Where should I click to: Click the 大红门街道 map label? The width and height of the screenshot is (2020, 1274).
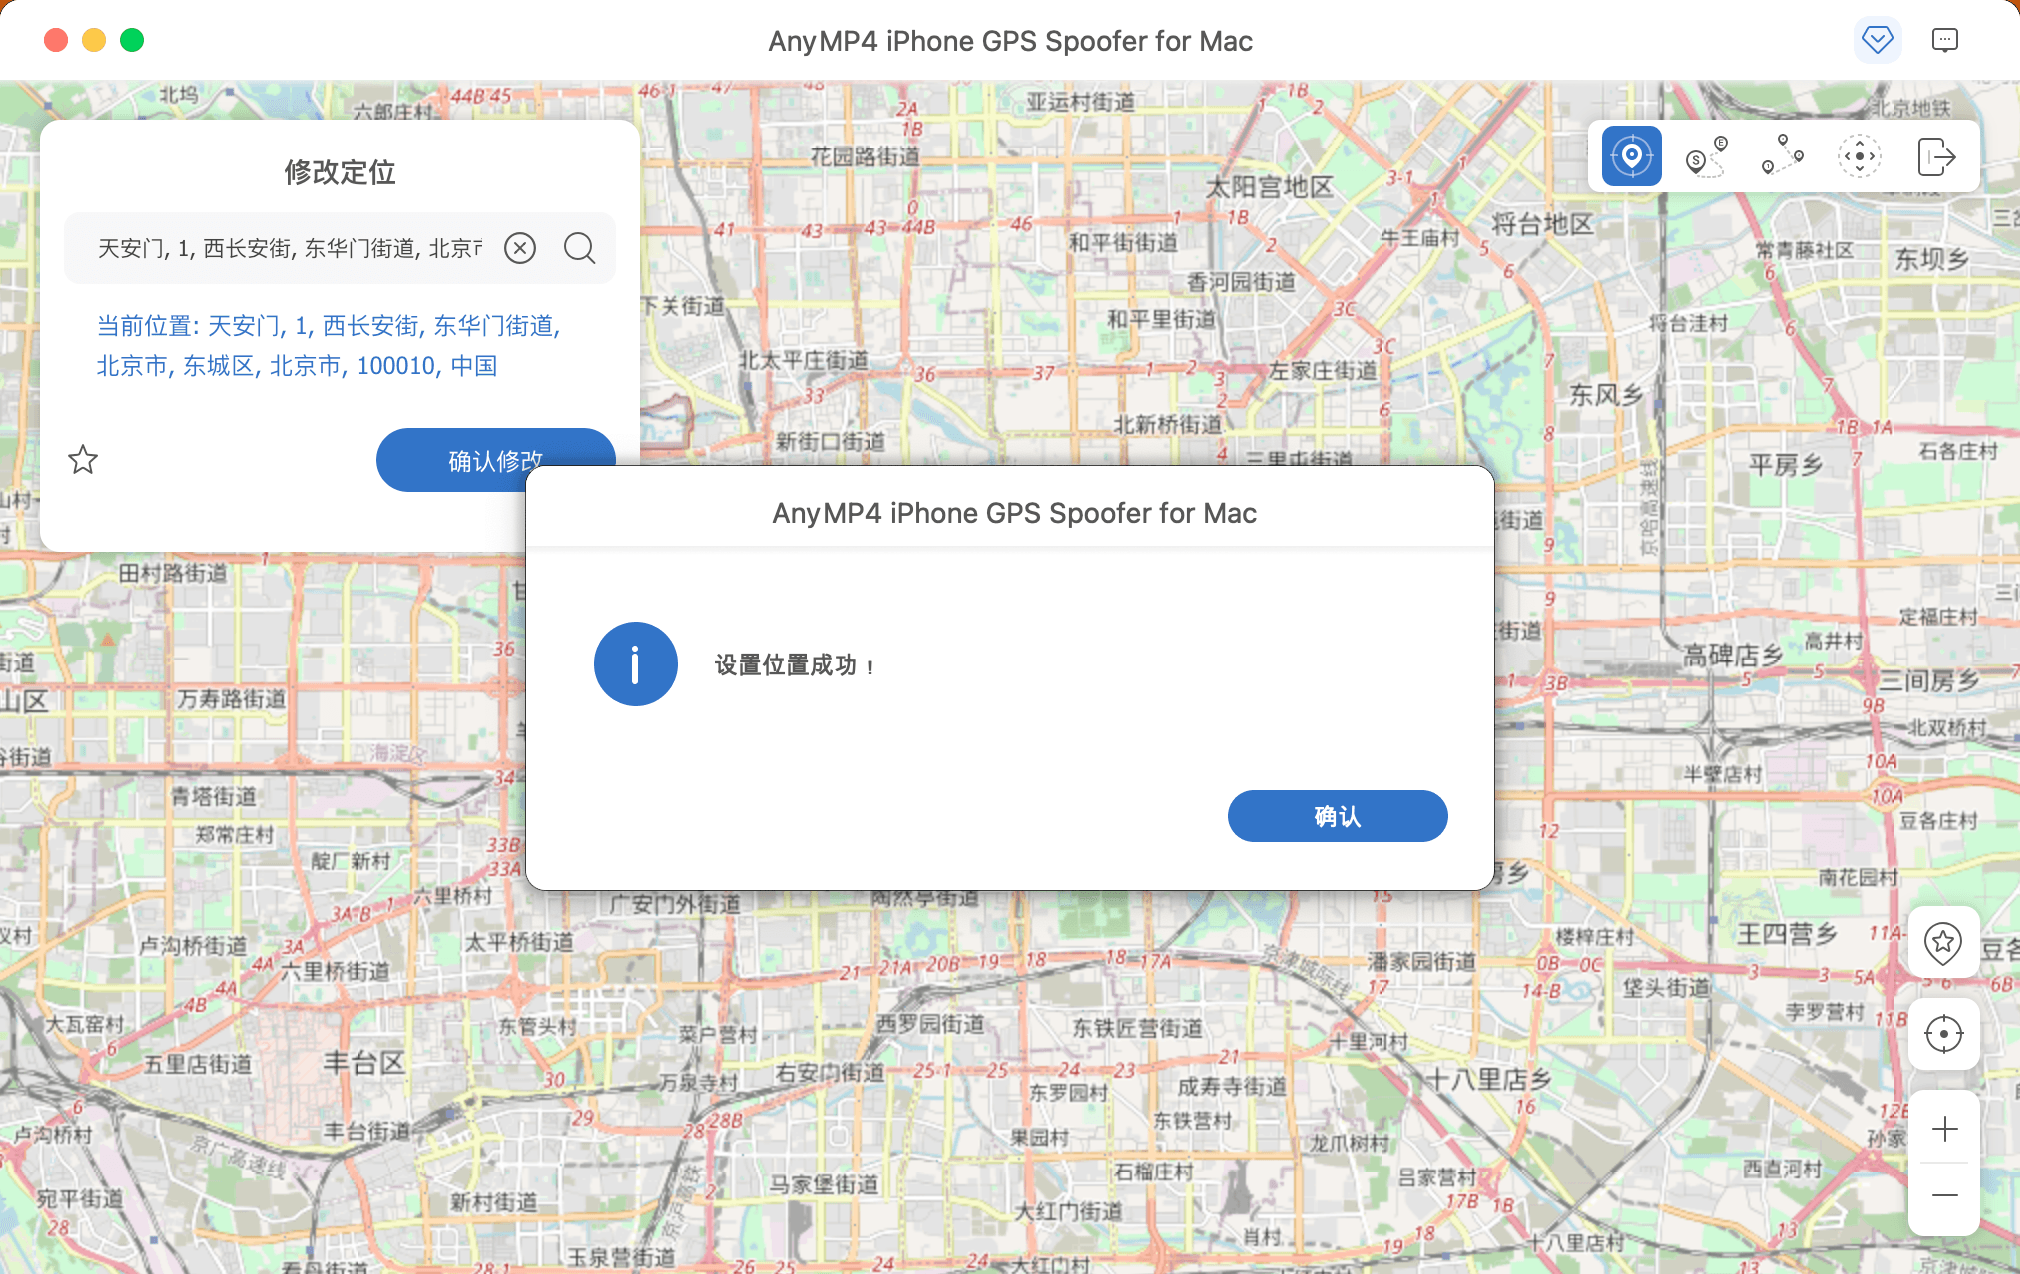click(1069, 1211)
